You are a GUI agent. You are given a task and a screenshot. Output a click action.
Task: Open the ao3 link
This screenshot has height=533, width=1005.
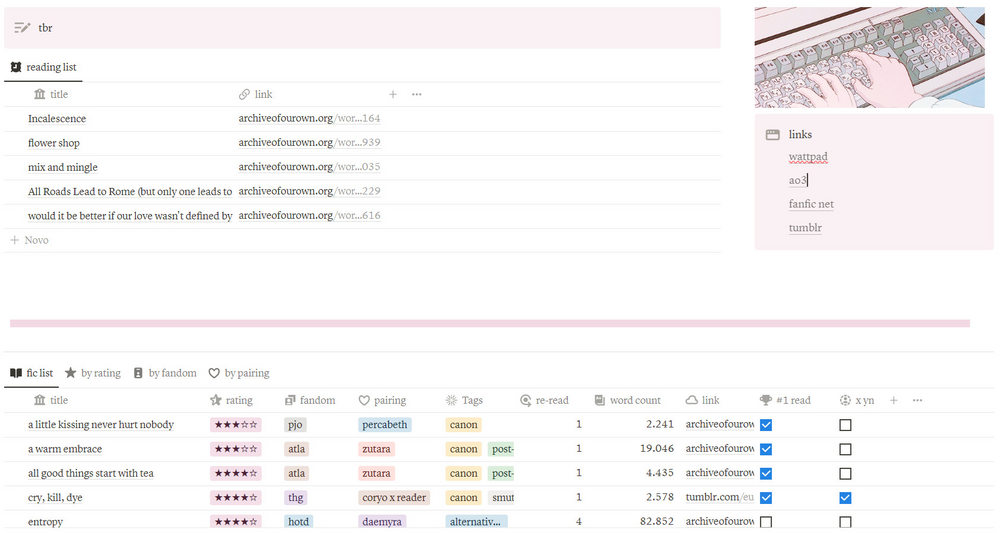[797, 181]
